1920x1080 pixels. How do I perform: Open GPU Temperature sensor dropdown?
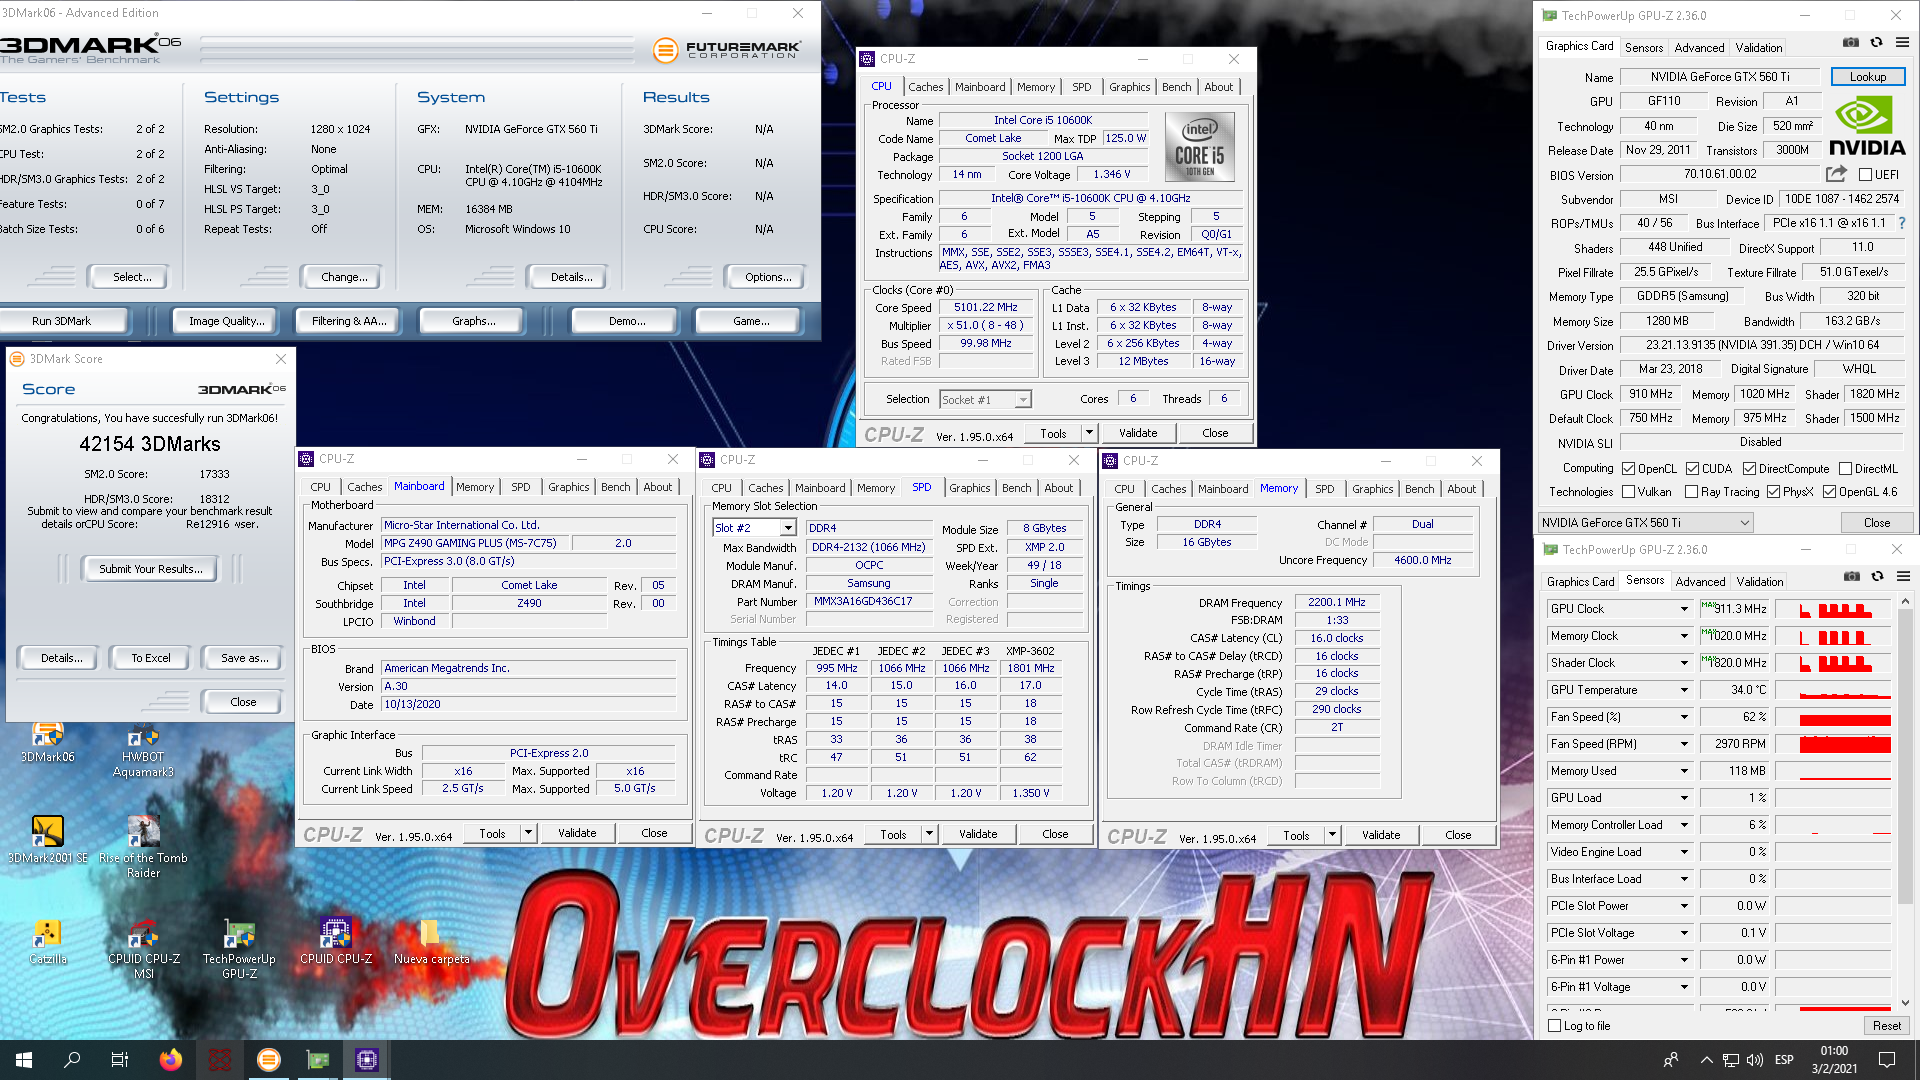point(1684,690)
